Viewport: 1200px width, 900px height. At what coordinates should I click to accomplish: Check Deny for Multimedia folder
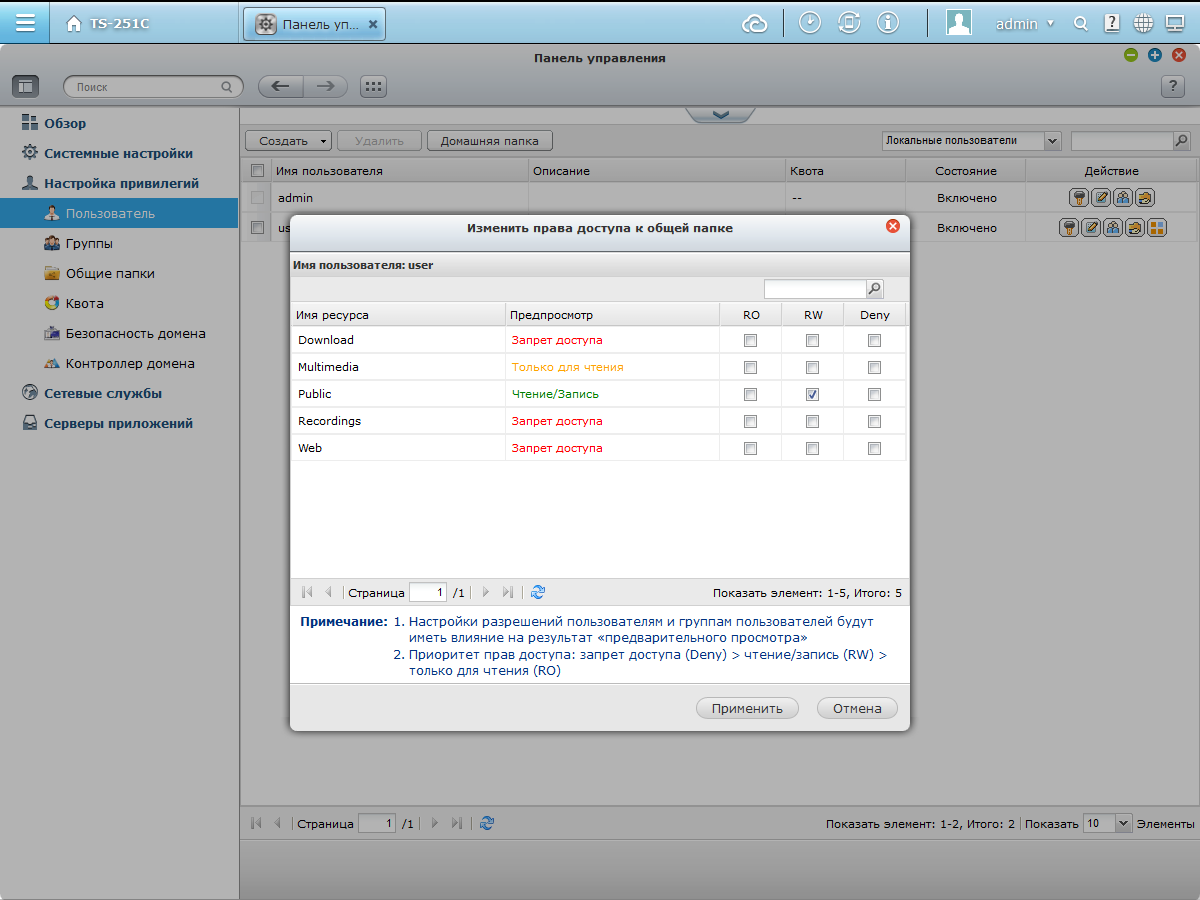pyautogui.click(x=875, y=367)
